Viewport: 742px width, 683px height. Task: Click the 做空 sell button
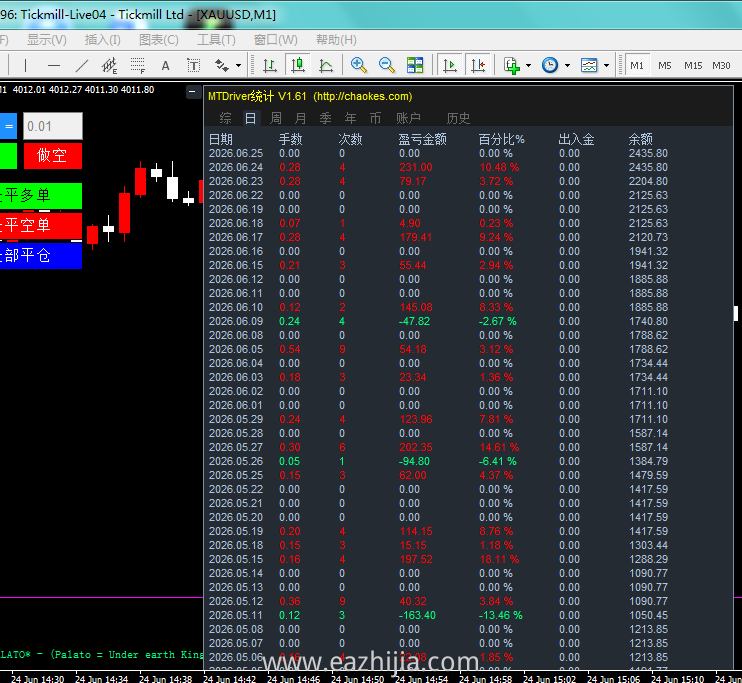pos(53,156)
